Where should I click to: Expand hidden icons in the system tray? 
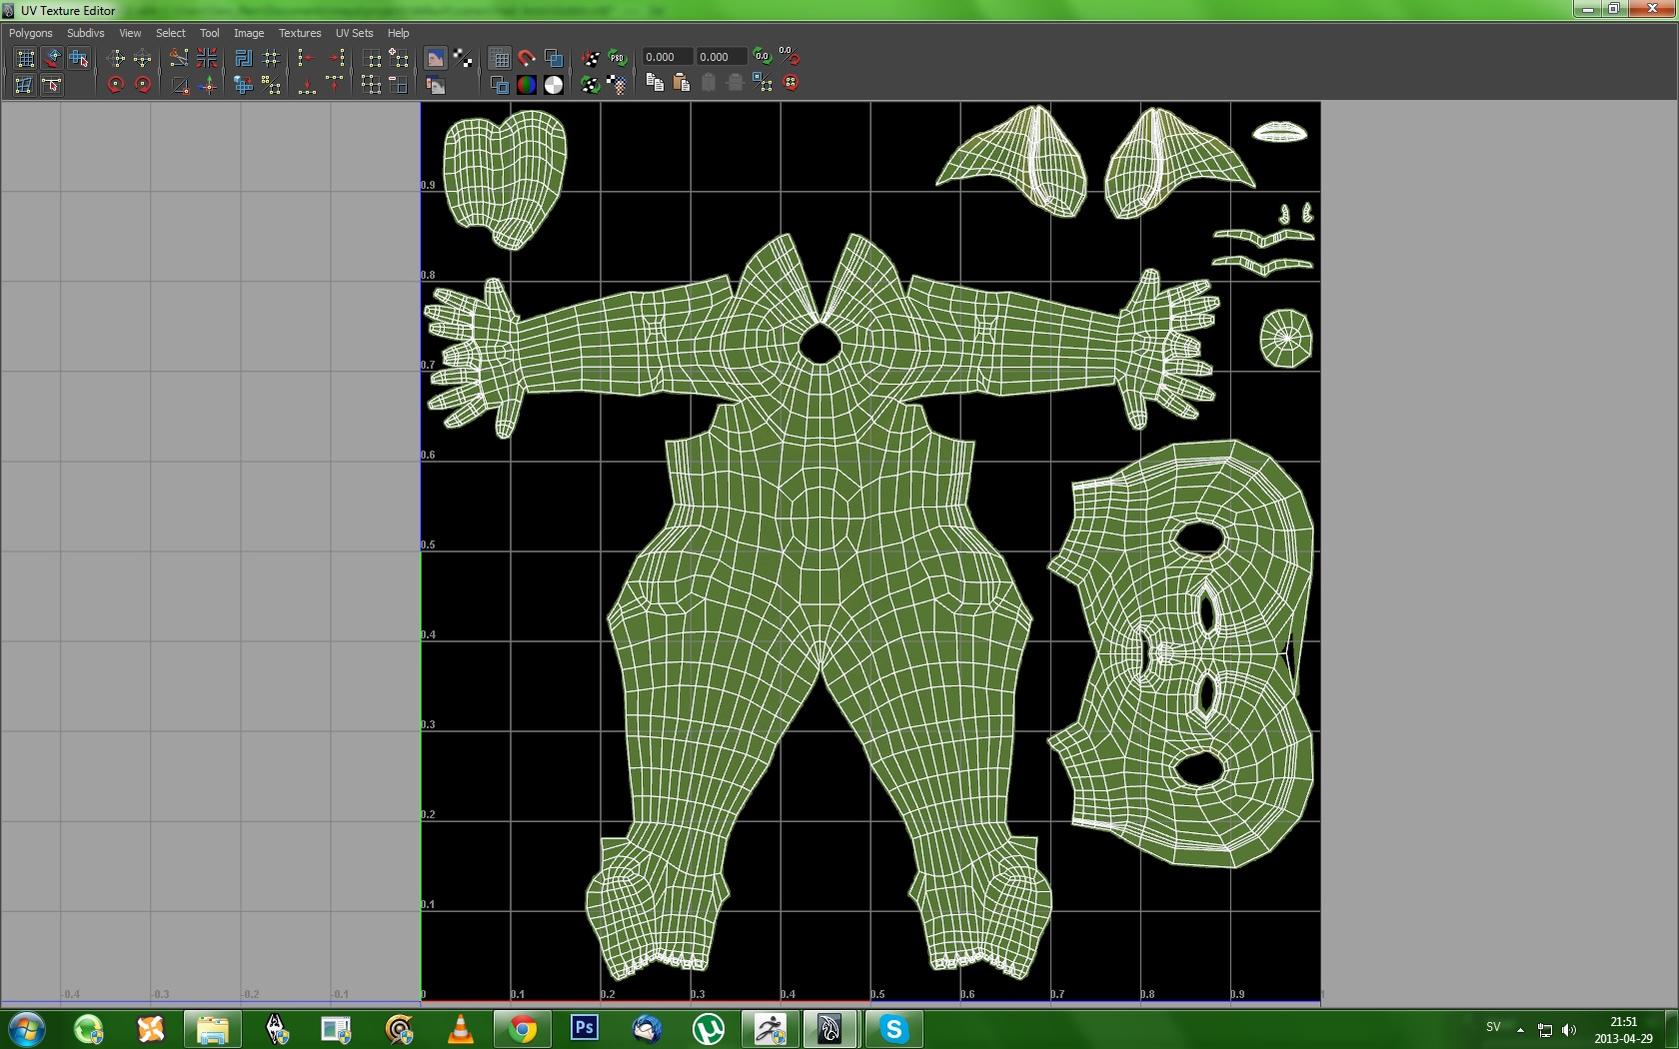[x=1520, y=1028]
